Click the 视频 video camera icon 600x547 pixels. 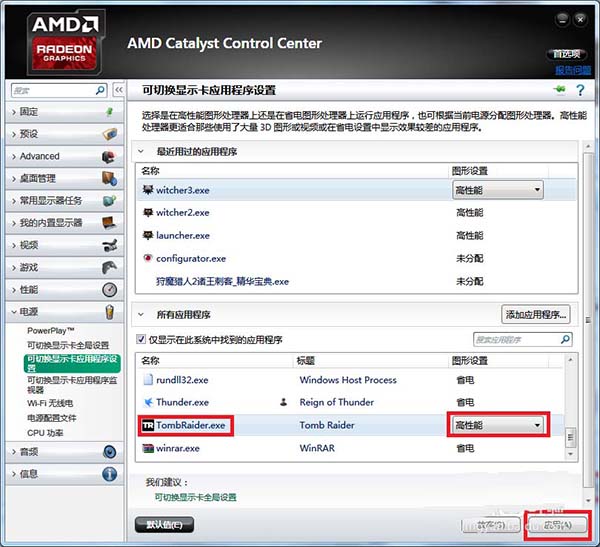point(110,245)
